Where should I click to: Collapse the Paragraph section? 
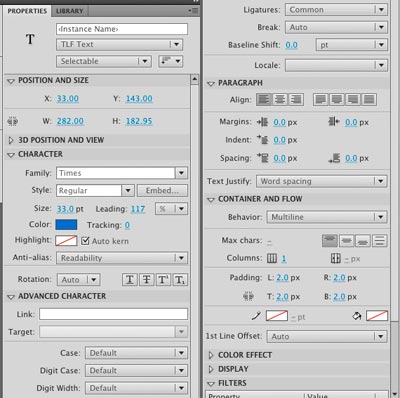(211, 83)
